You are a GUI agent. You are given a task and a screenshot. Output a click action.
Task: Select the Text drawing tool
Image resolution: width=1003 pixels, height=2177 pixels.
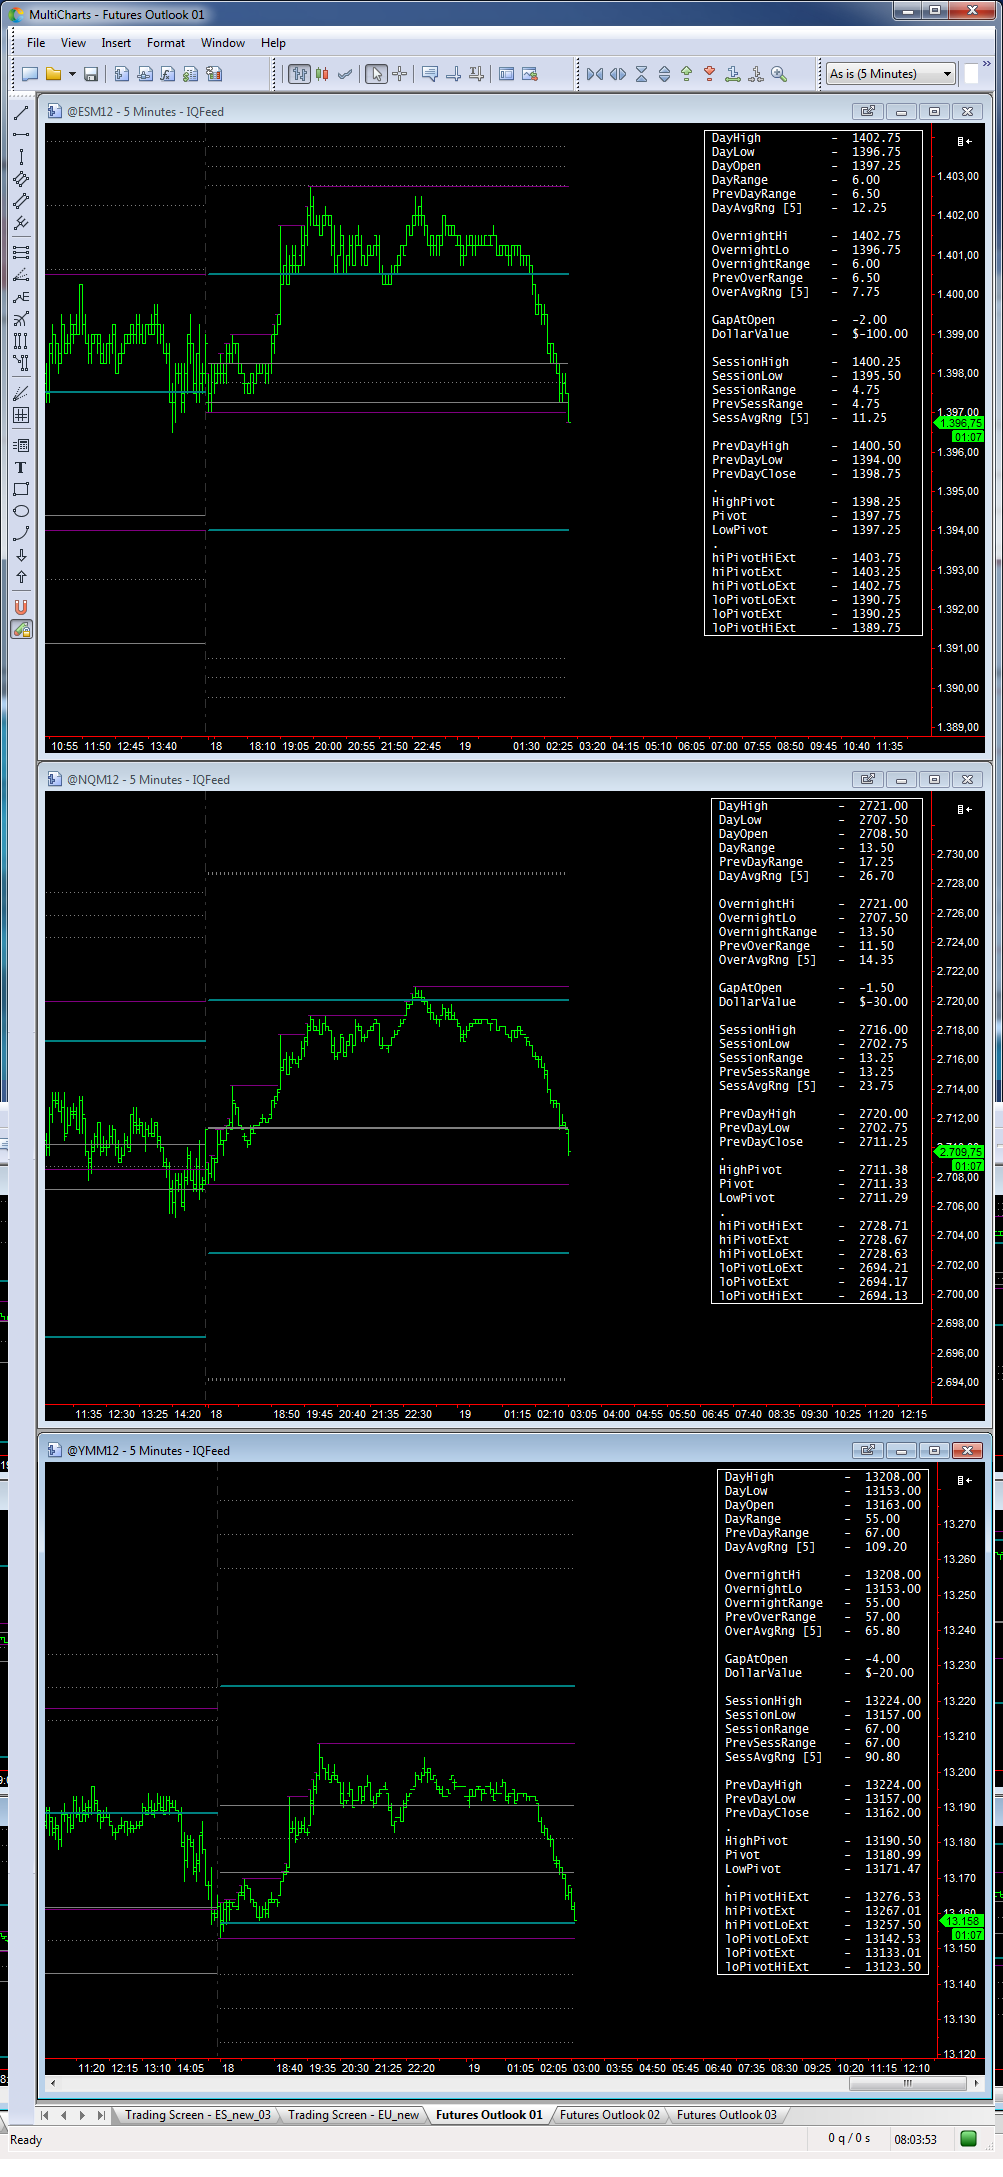[21, 467]
